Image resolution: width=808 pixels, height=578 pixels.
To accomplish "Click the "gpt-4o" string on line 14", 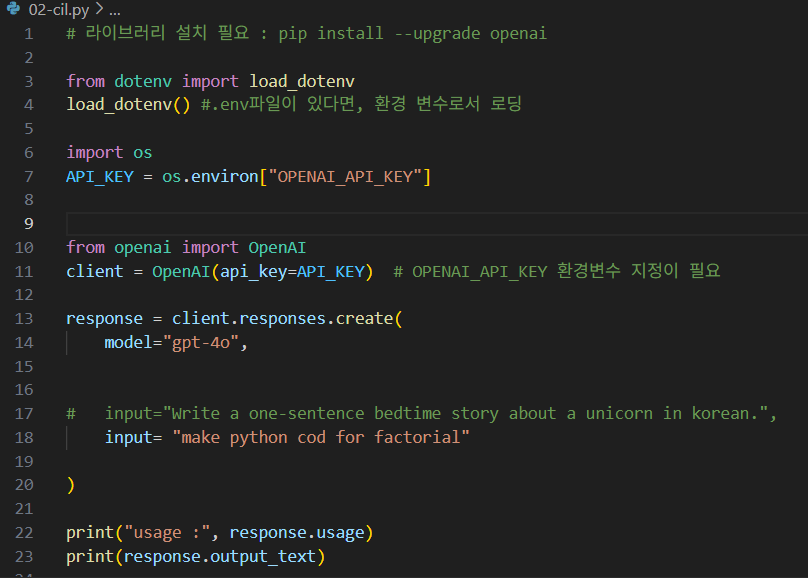I will [201, 343].
